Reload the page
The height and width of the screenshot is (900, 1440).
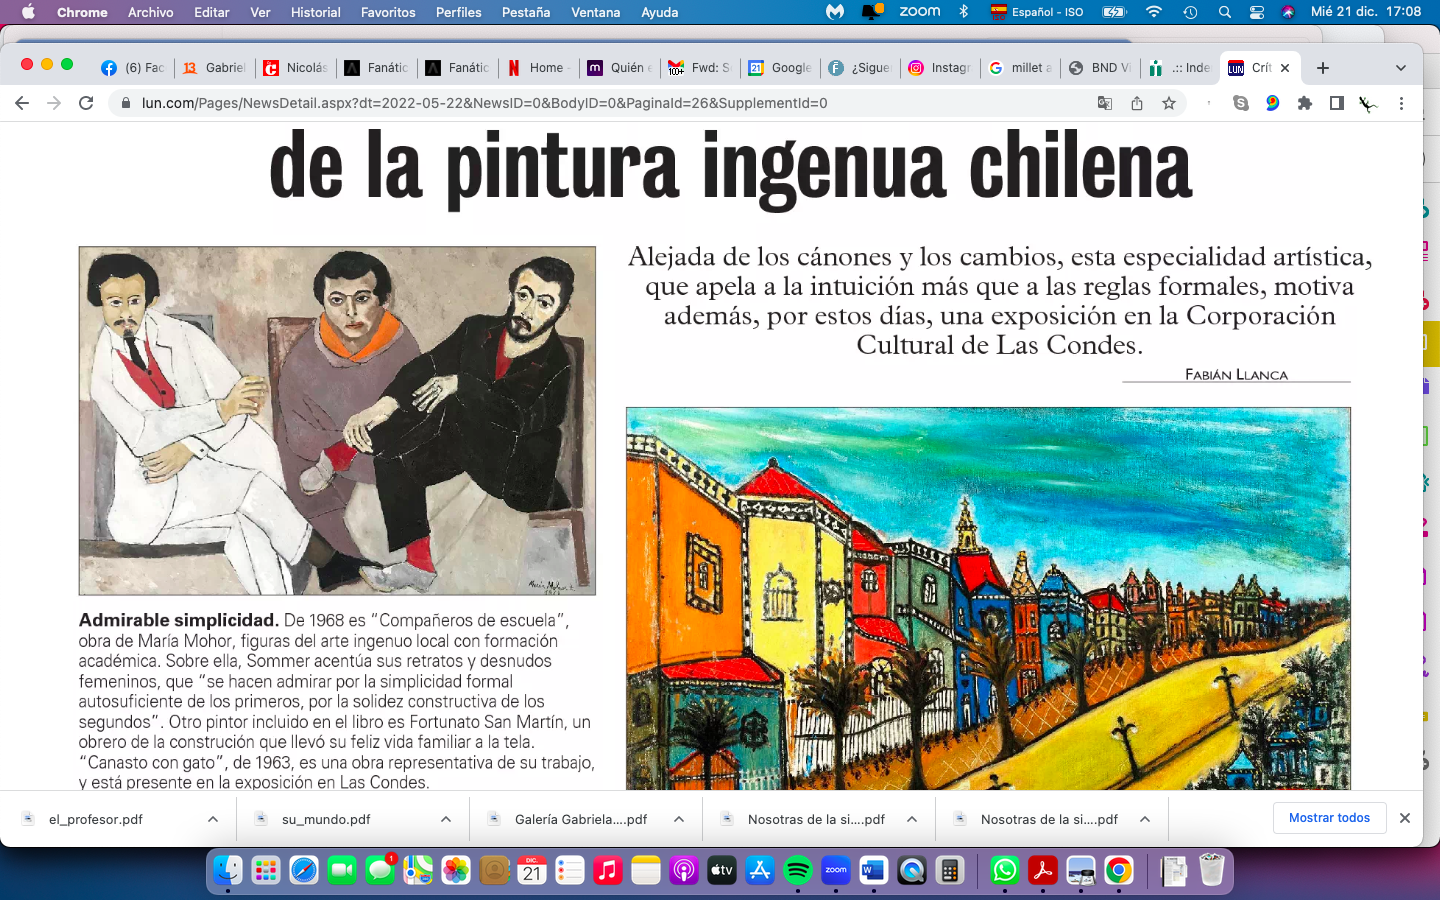click(x=86, y=103)
